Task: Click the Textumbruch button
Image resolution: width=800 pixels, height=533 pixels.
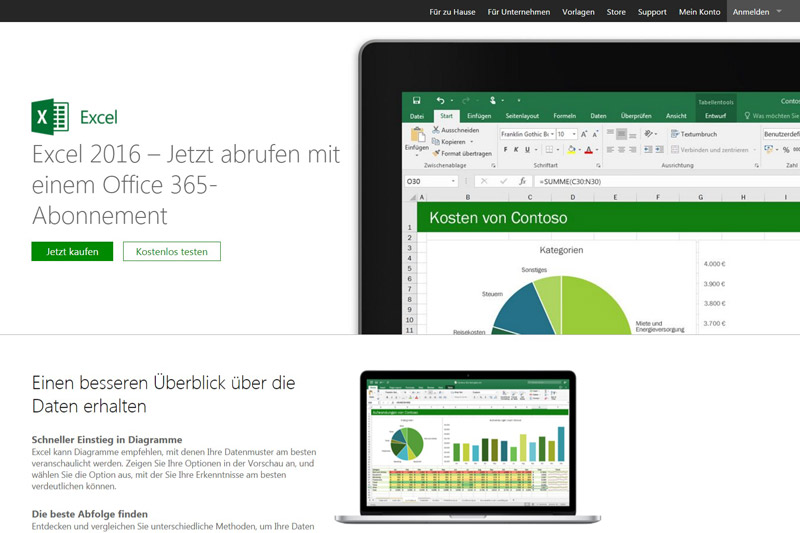Action: click(694, 134)
